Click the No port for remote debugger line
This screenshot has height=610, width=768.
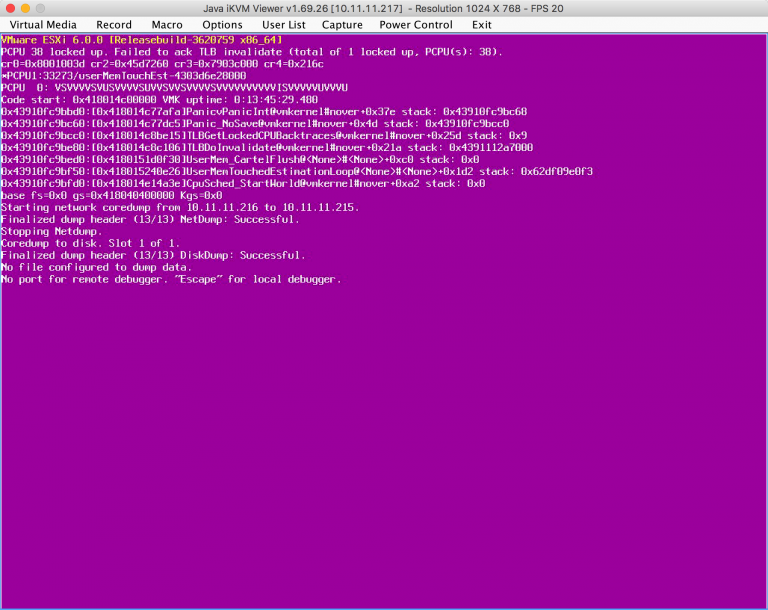(x=171, y=279)
